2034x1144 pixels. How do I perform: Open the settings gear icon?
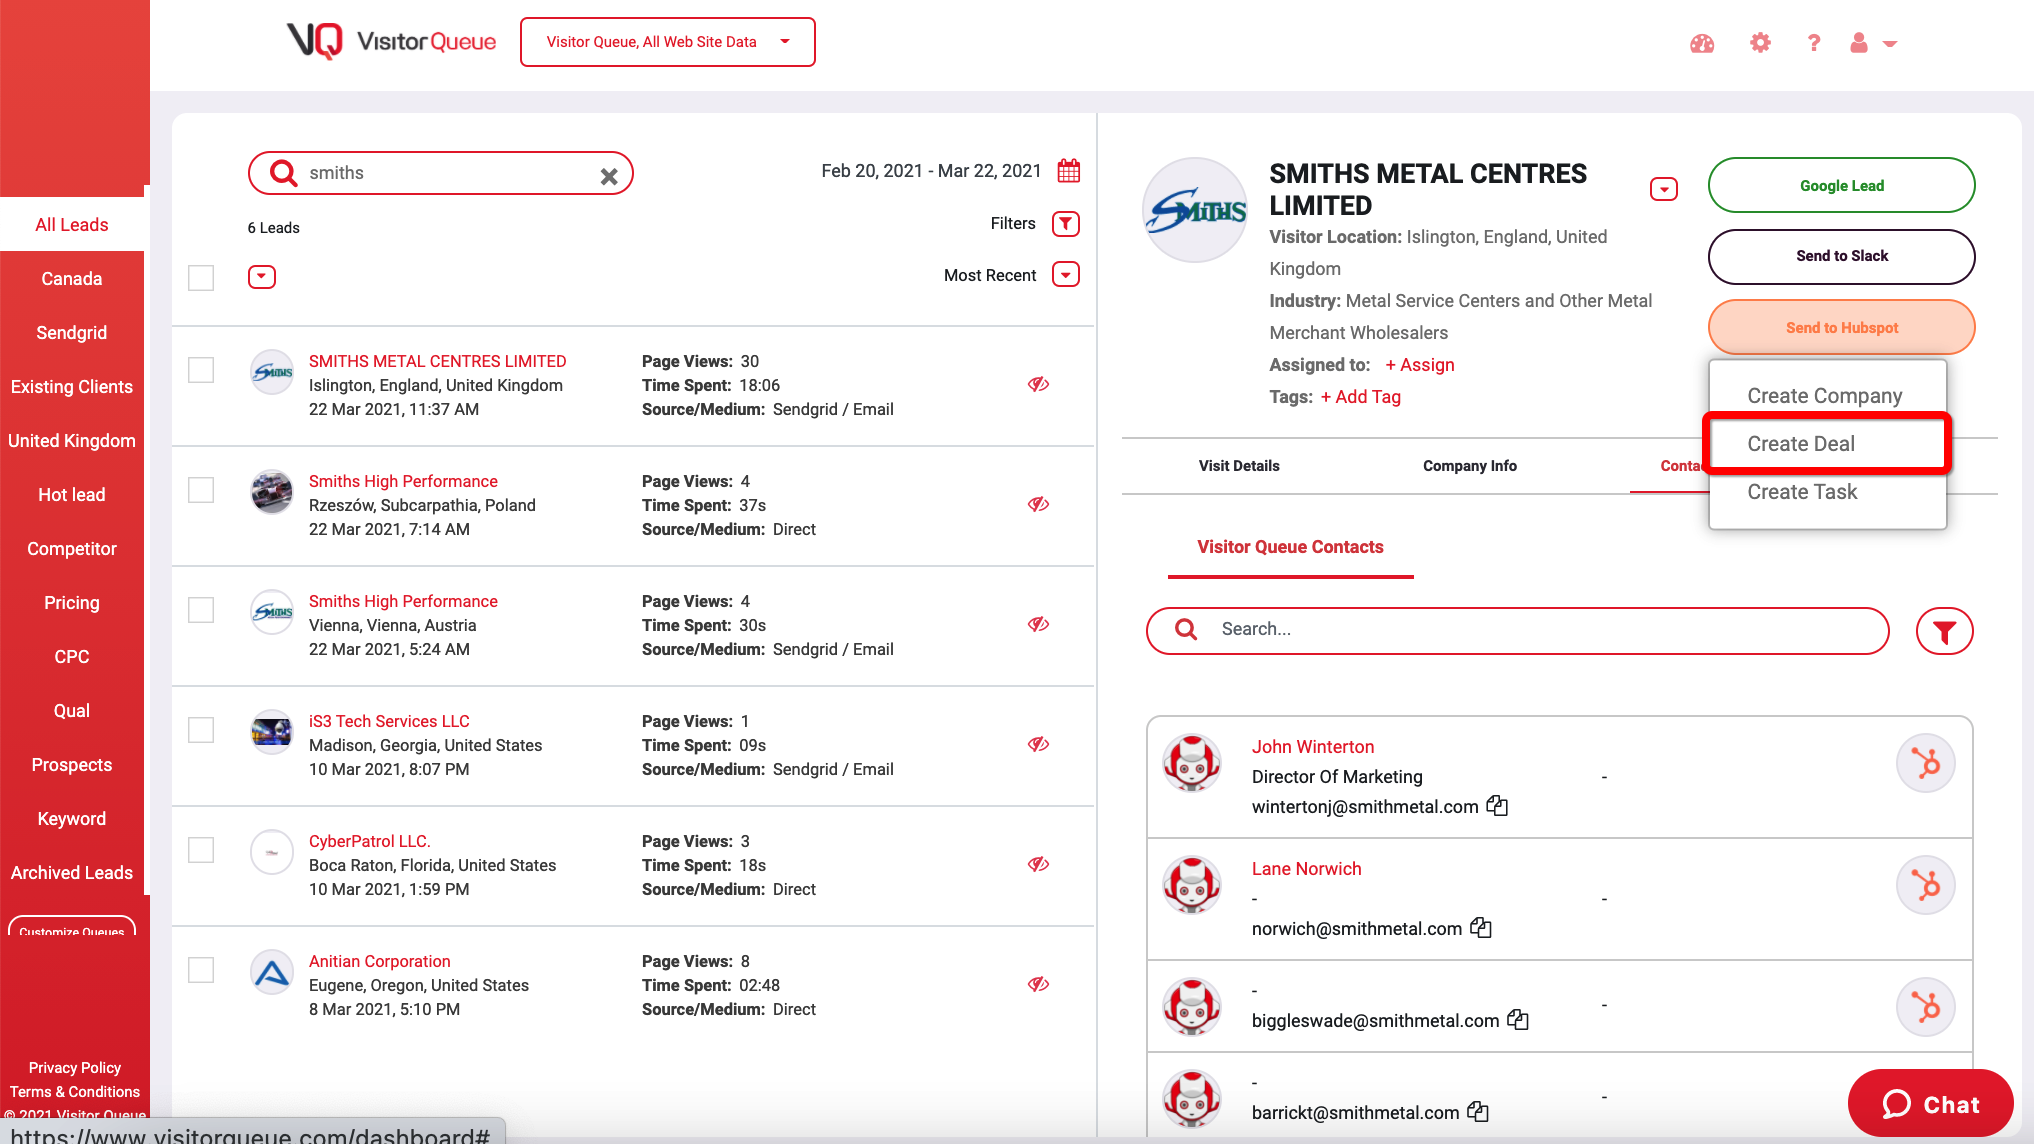pyautogui.click(x=1760, y=43)
